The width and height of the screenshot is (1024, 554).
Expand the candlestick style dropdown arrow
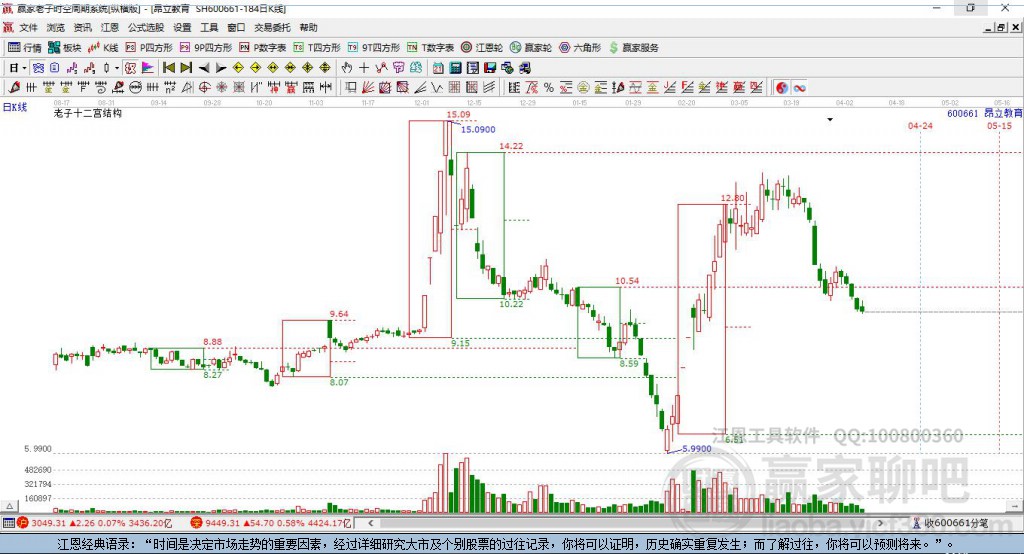point(116,68)
